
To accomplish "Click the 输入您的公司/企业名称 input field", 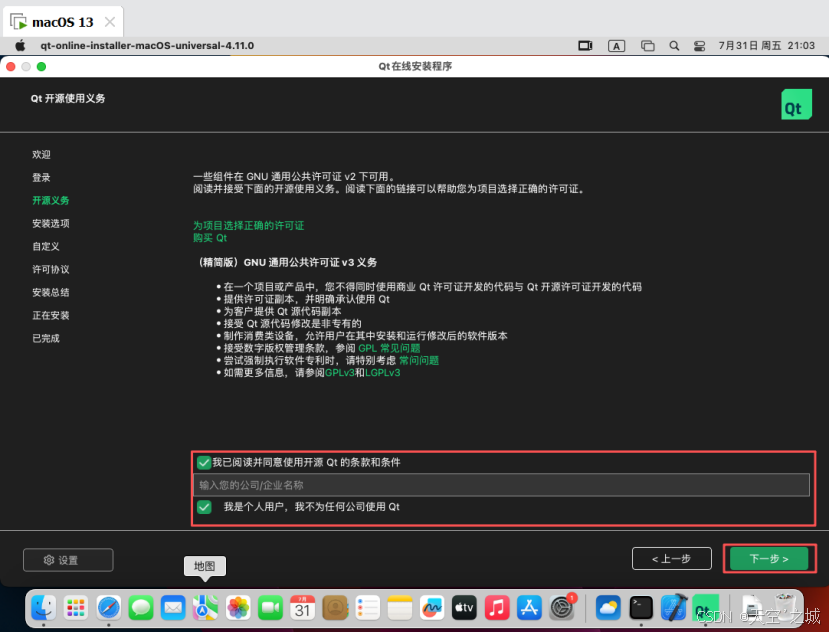I will pos(501,485).
